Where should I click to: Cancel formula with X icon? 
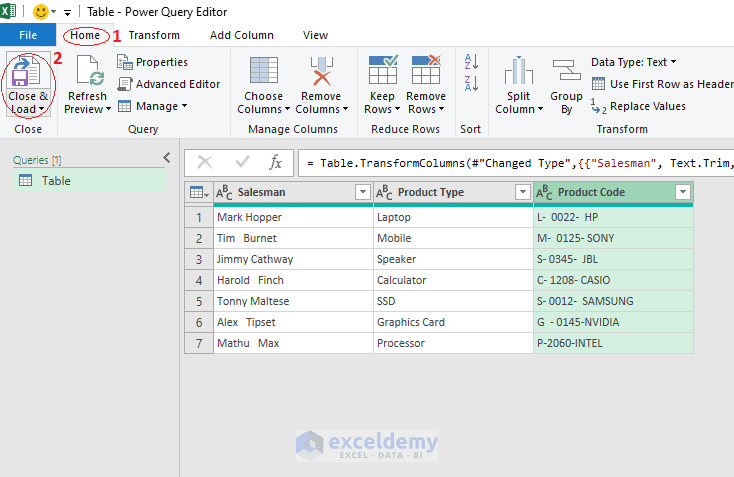(x=205, y=162)
